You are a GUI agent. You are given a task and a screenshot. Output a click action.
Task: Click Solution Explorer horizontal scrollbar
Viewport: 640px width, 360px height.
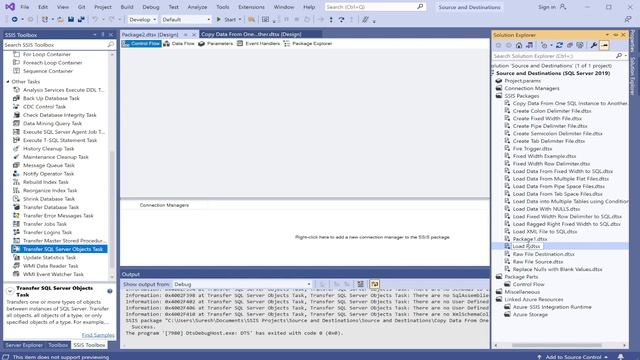556,345
